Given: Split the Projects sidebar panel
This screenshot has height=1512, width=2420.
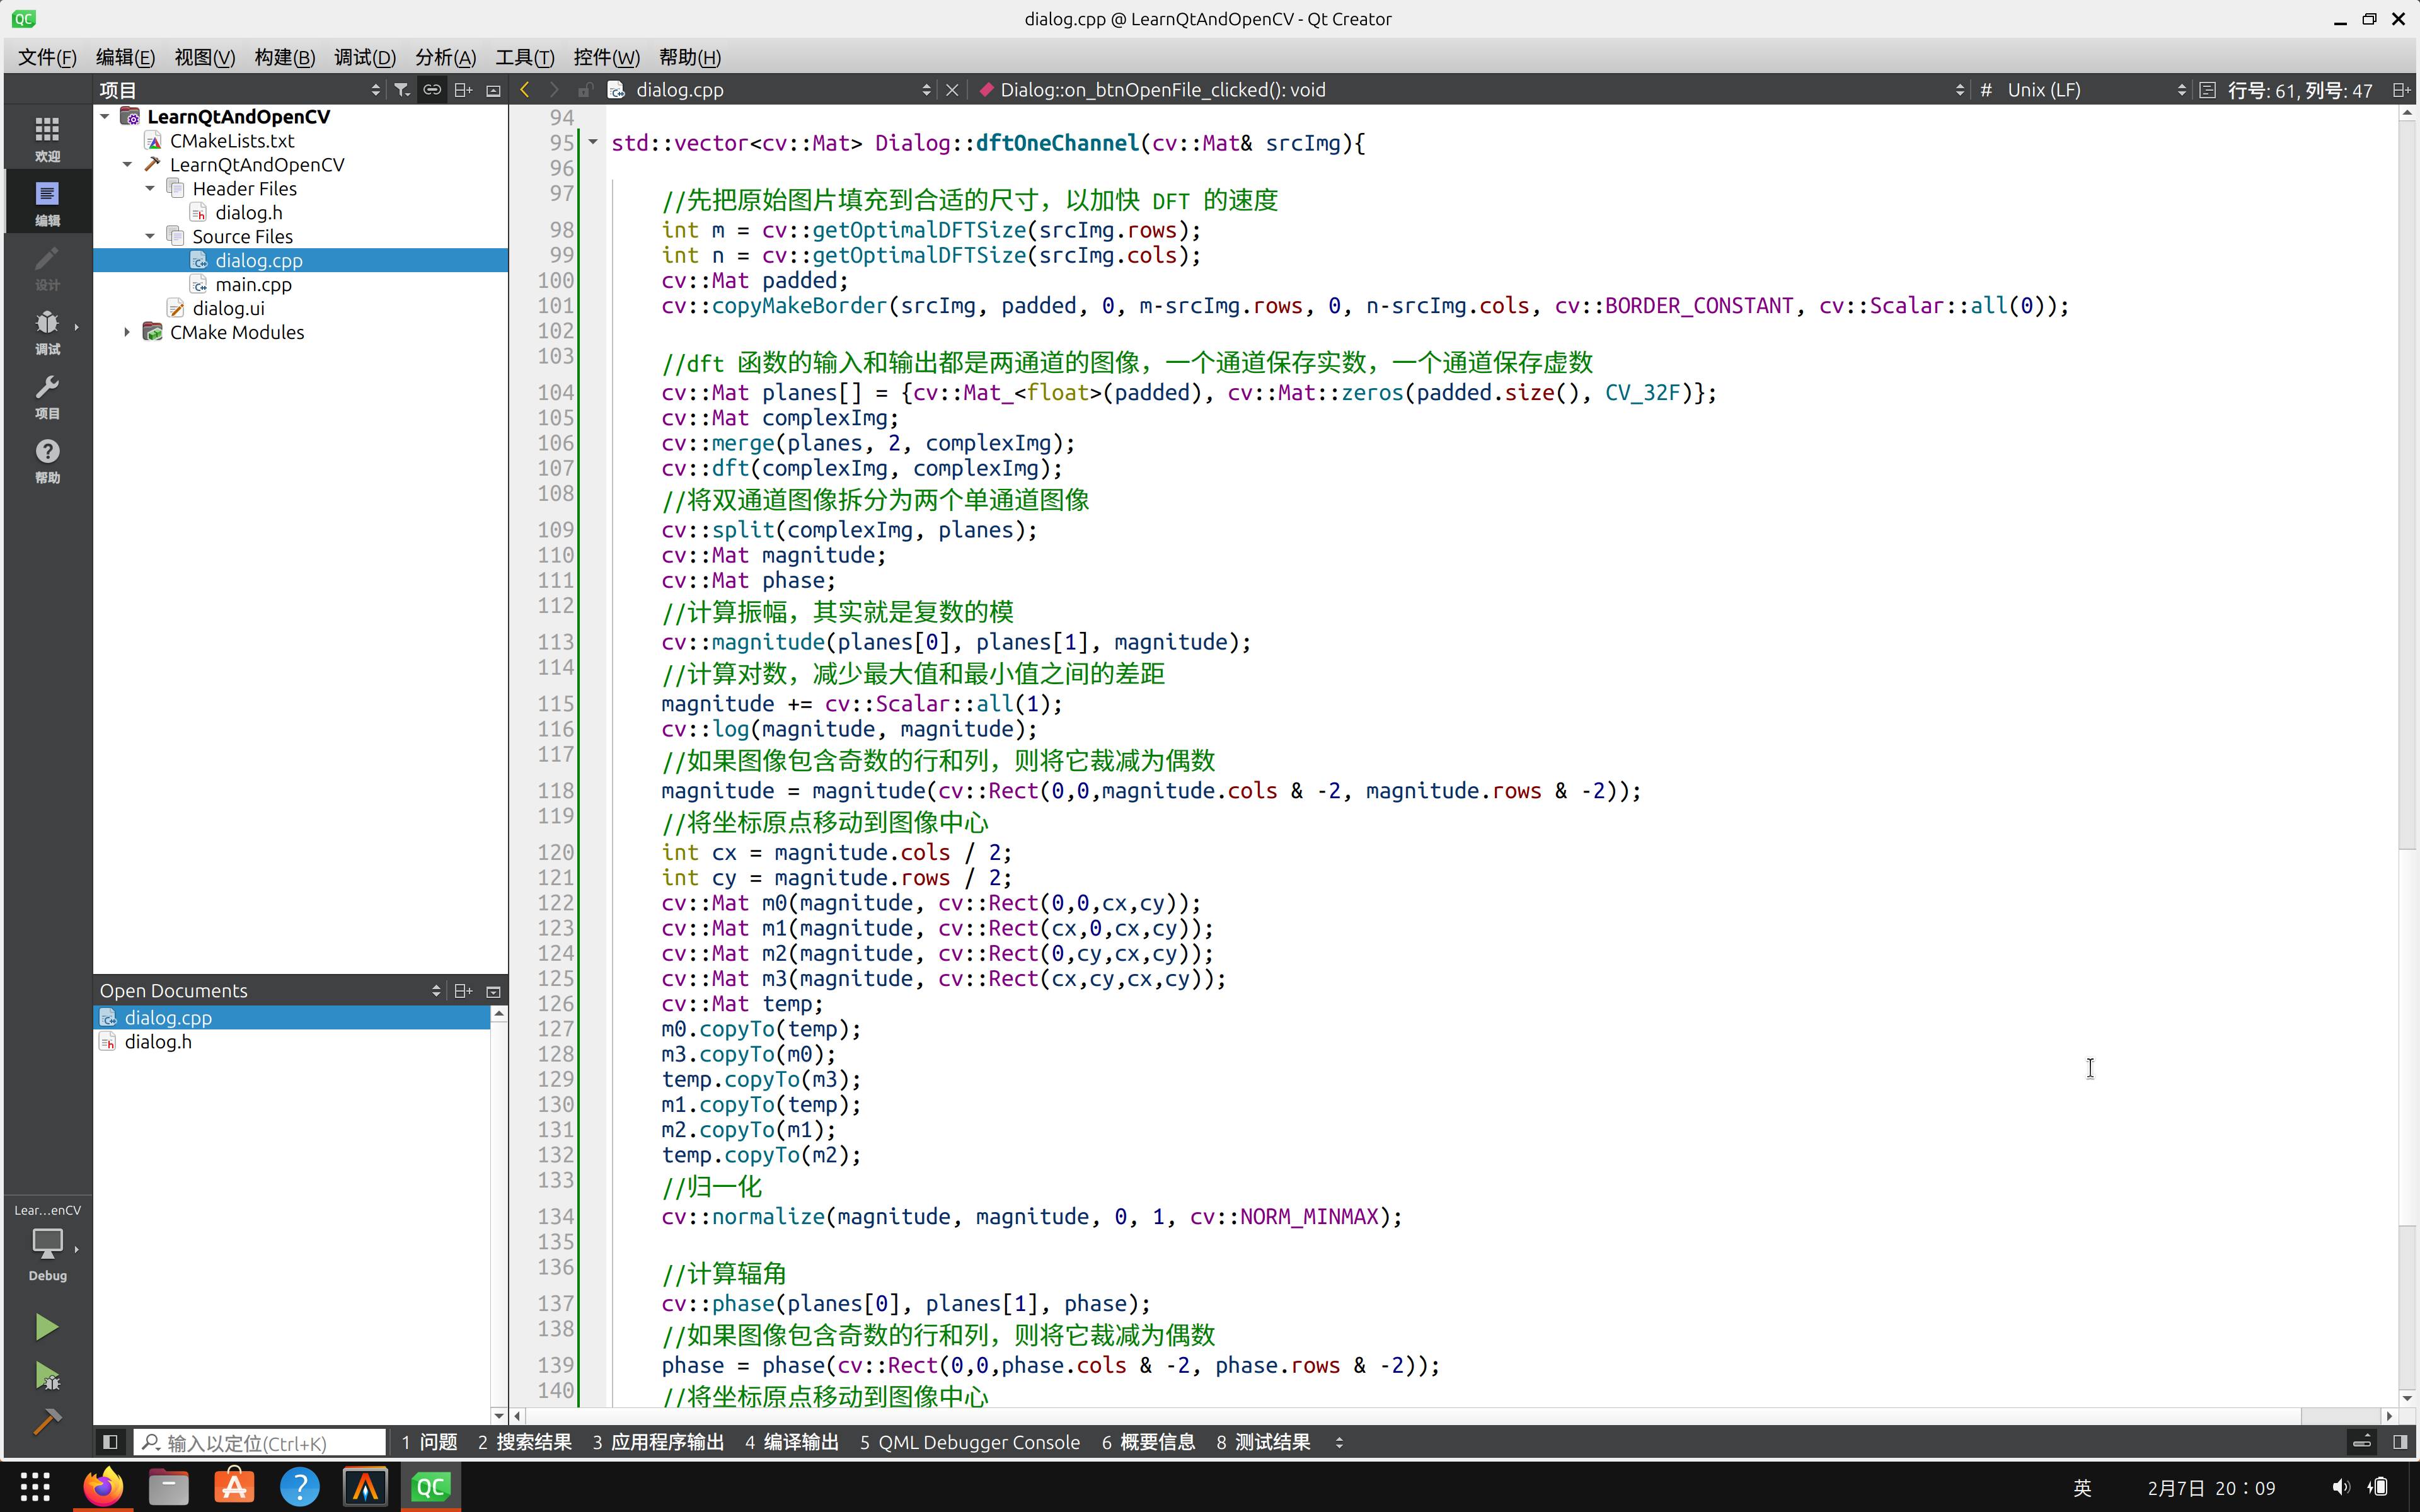Looking at the screenshot, I should [x=463, y=90].
